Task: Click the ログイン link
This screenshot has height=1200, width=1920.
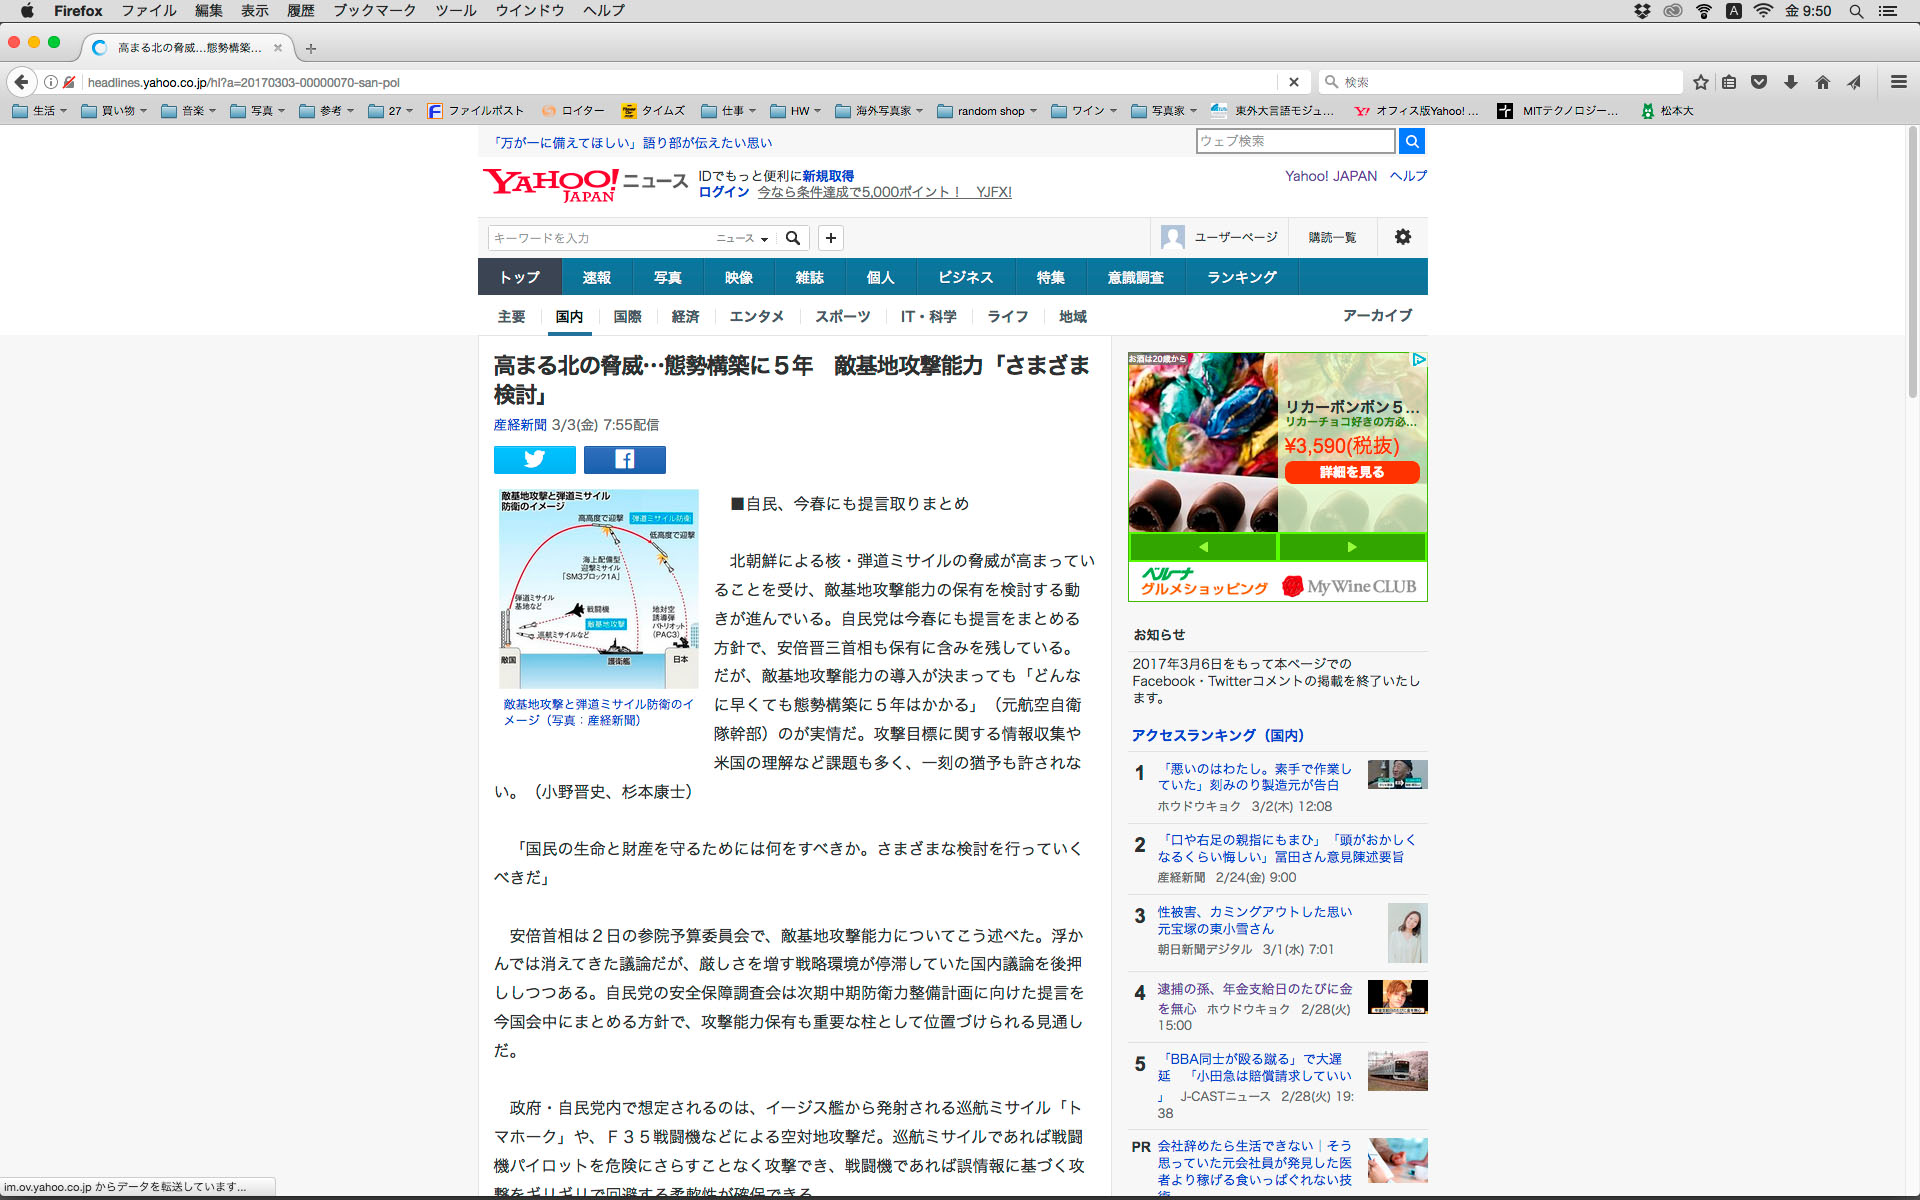Action: 723,192
